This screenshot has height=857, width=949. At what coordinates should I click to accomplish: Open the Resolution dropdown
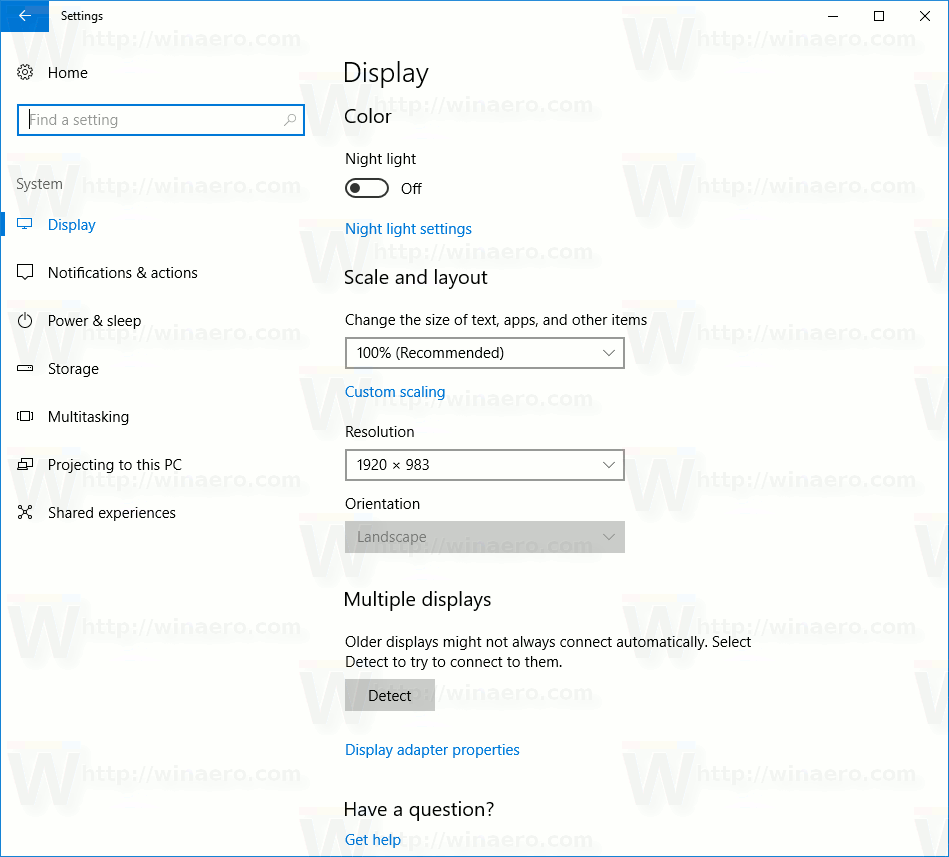coord(484,465)
